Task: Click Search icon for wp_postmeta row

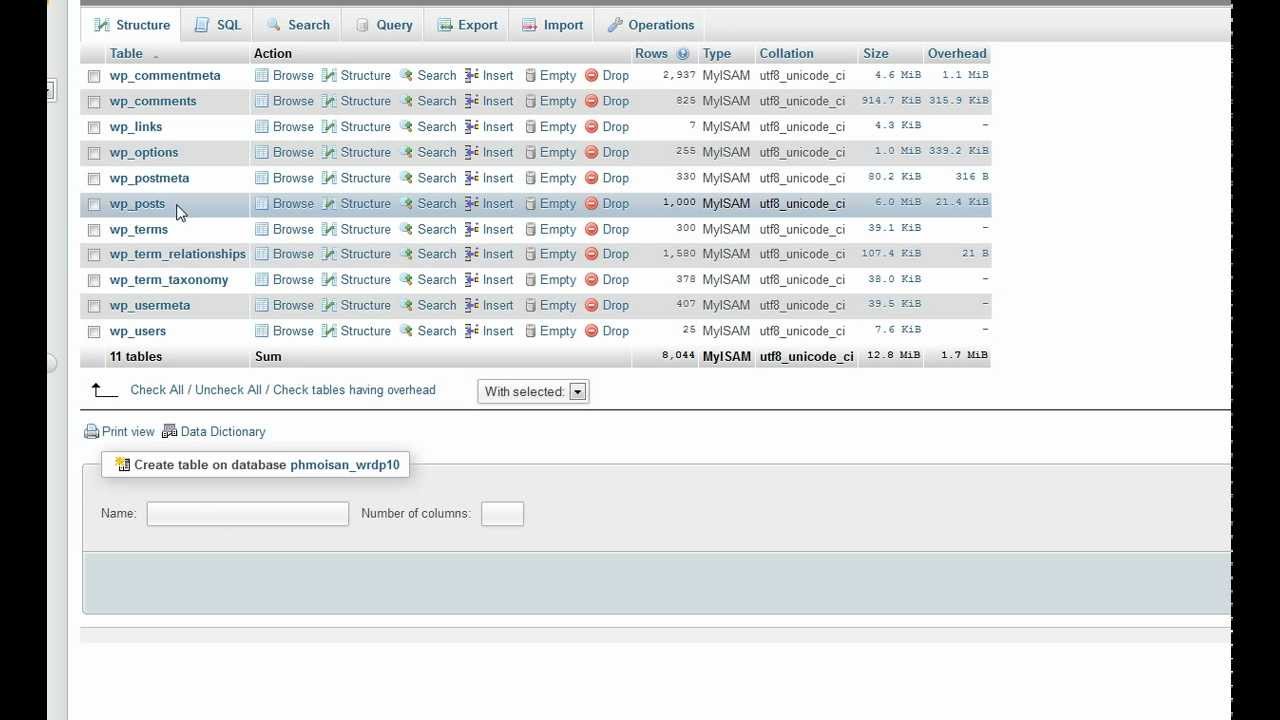Action: [x=406, y=178]
